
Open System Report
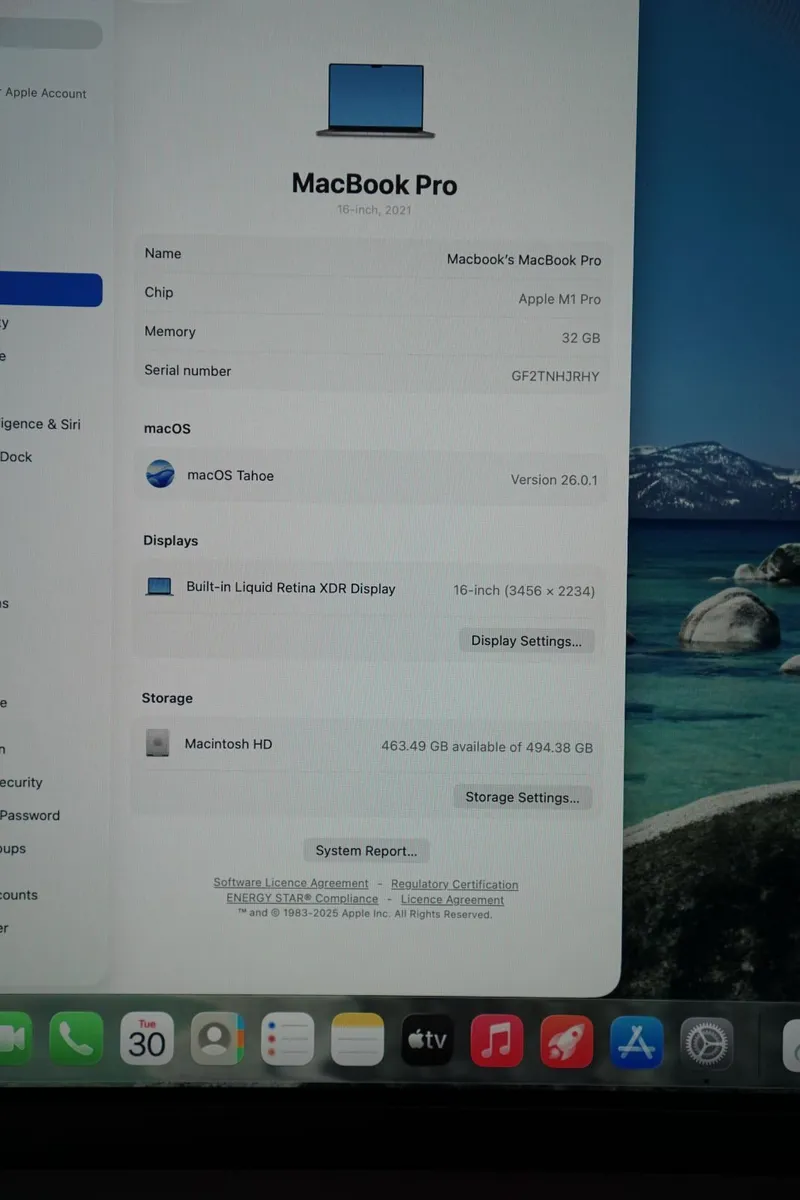(x=366, y=851)
